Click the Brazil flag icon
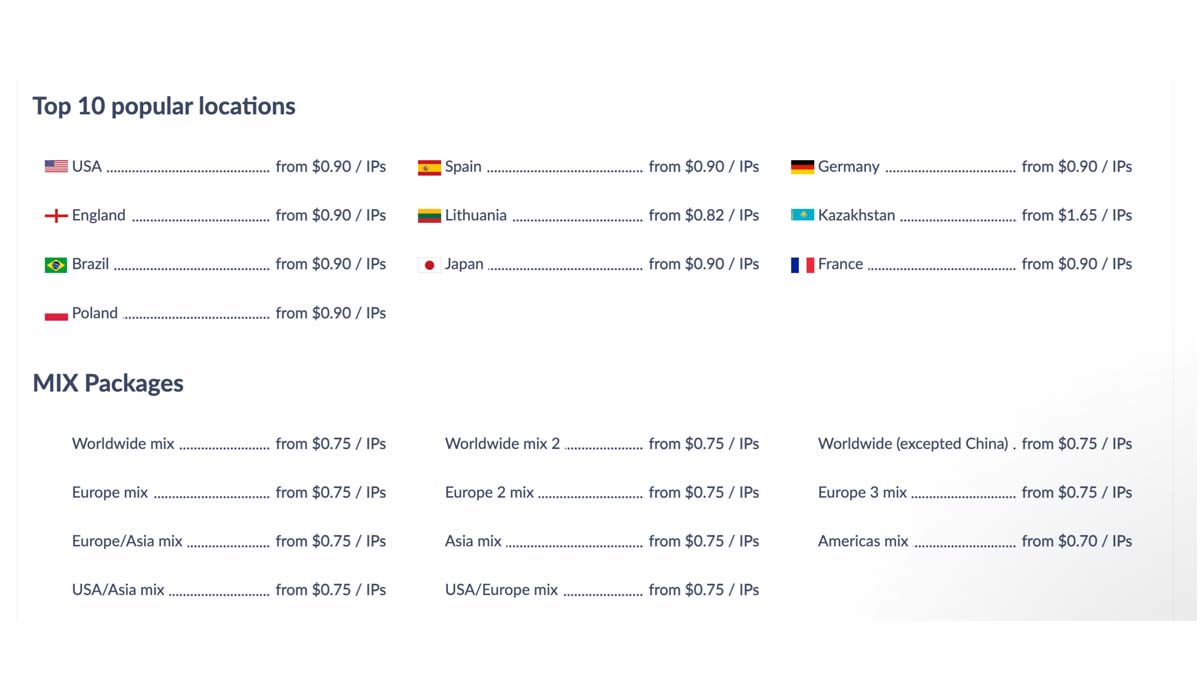The height and width of the screenshot is (700, 1200). tap(56, 265)
